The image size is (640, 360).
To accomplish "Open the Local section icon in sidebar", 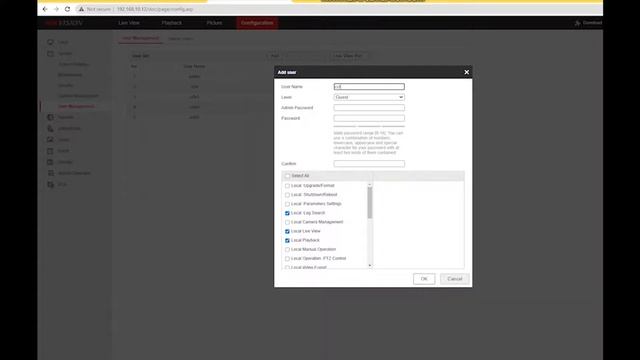I will 50,42.
